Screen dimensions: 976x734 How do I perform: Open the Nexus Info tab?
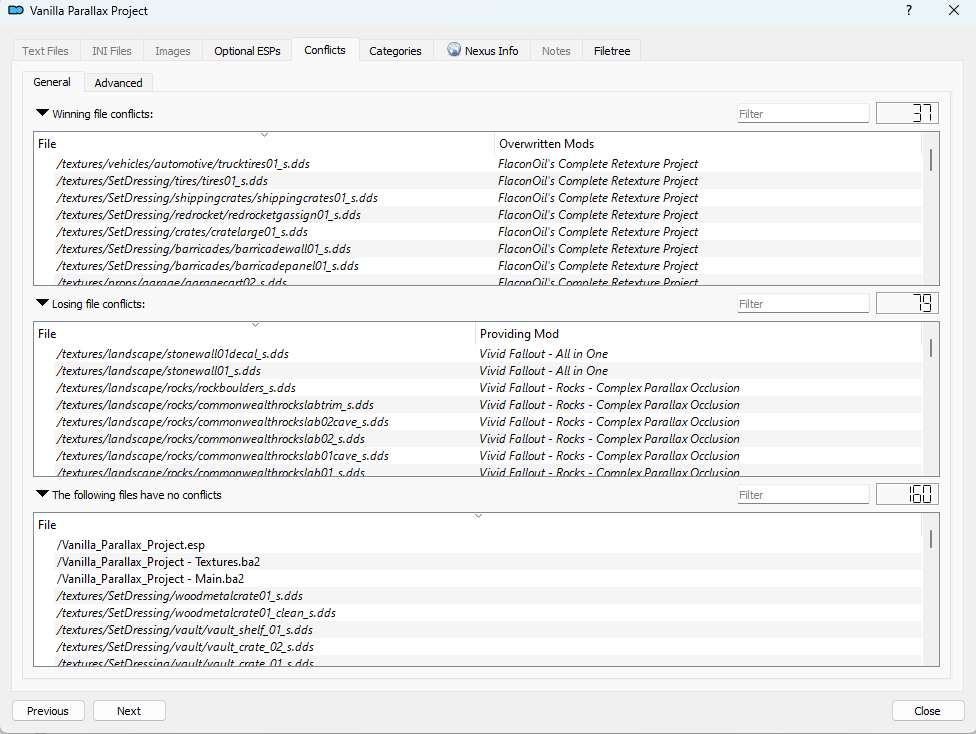pyautogui.click(x=482, y=51)
